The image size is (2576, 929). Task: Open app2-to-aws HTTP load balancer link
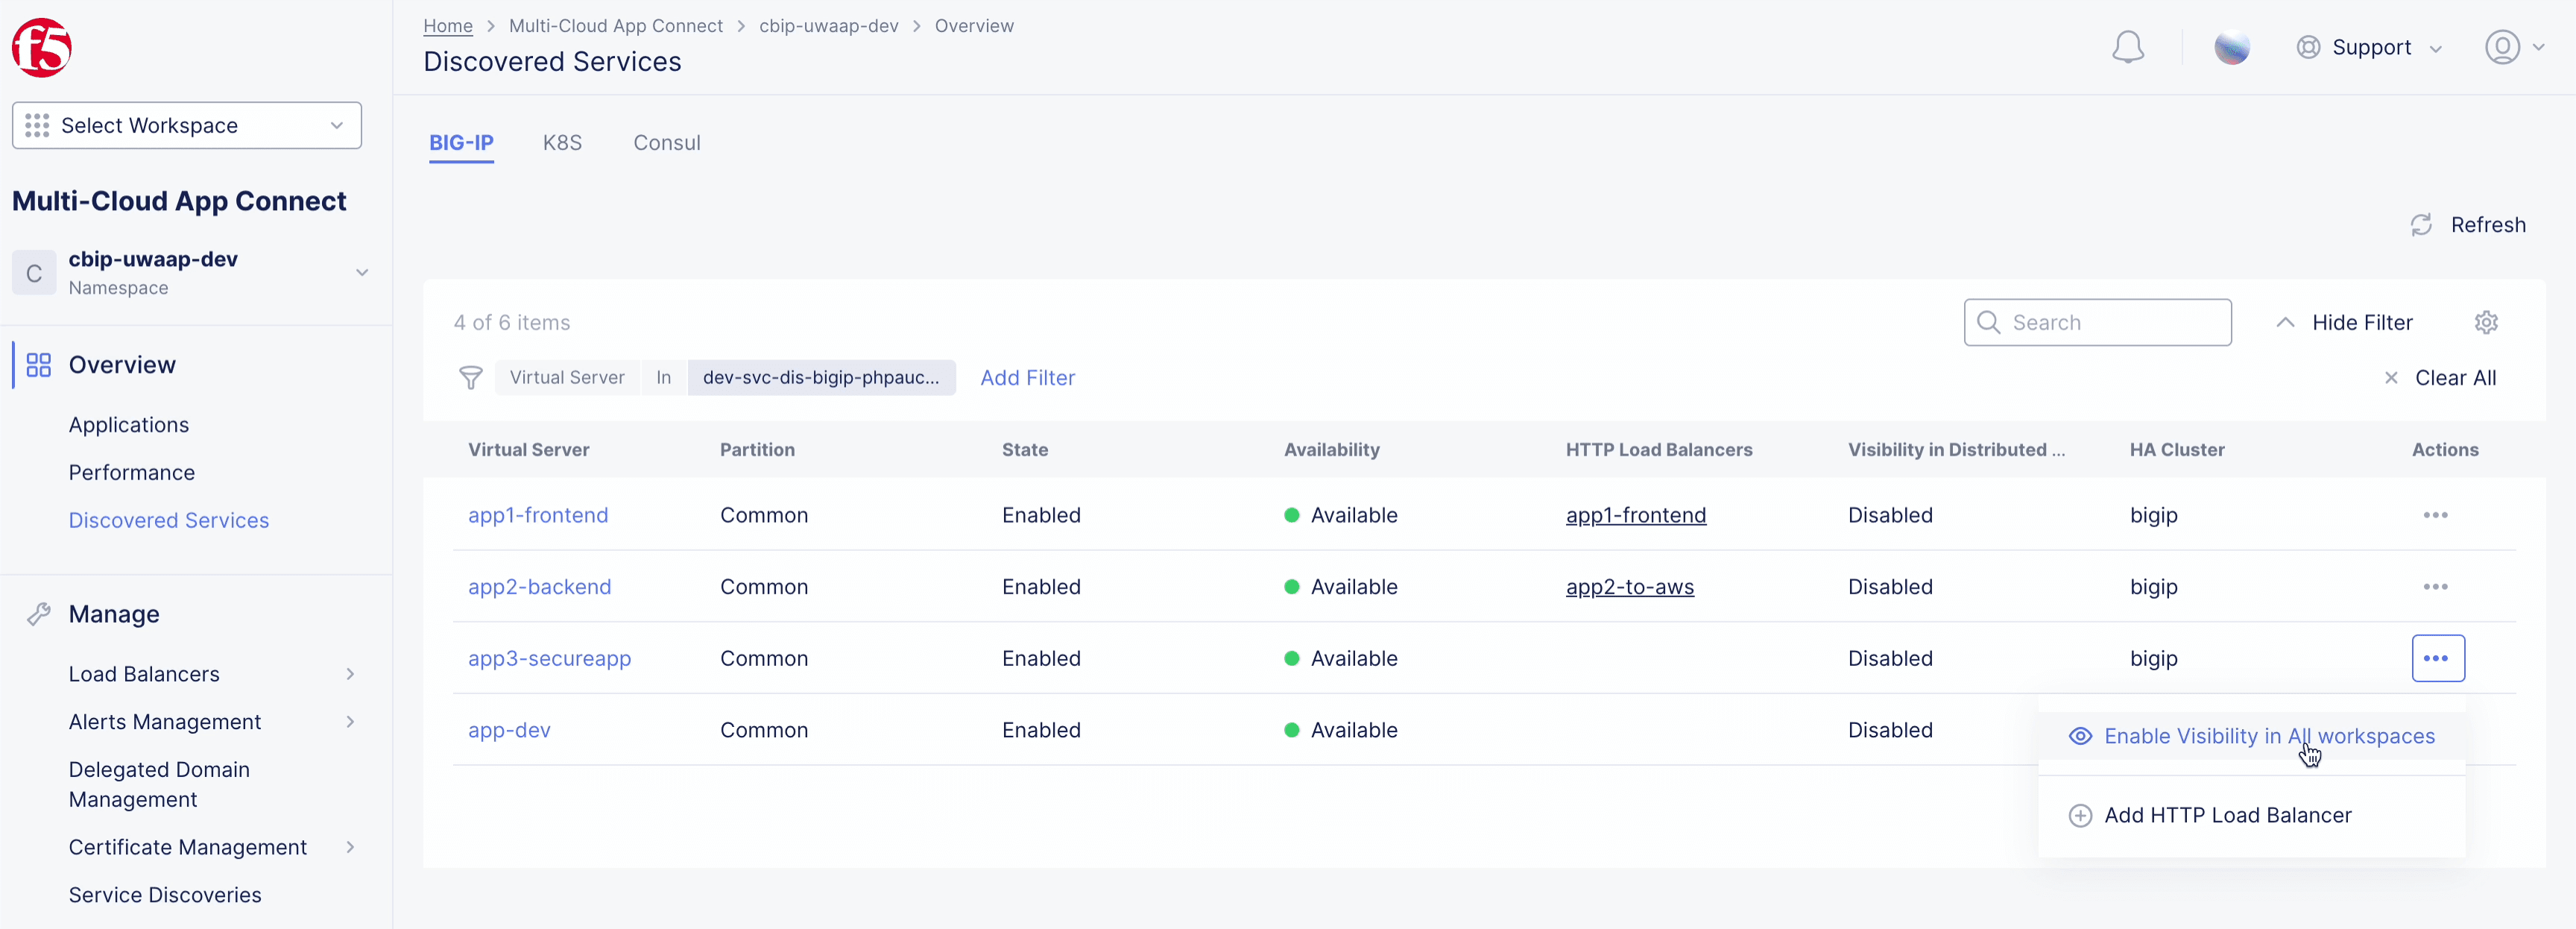1630,587
